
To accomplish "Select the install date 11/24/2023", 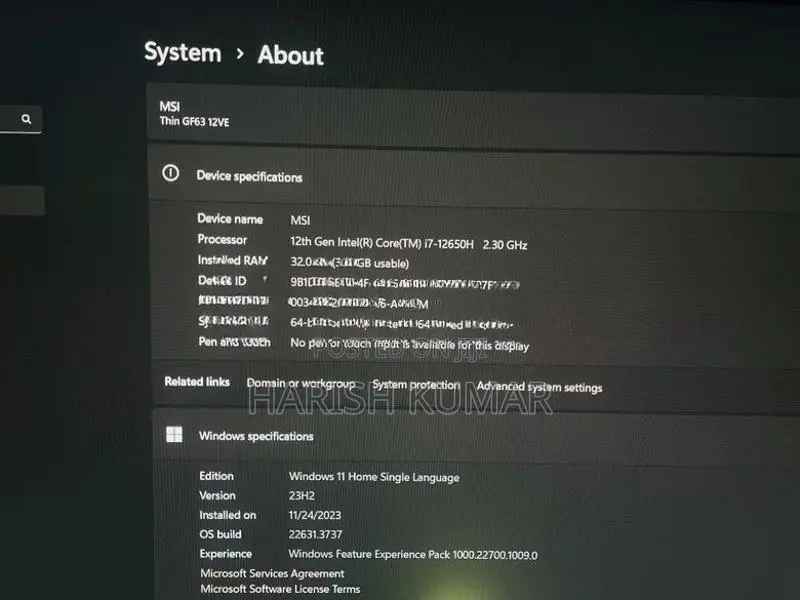I will [315, 515].
